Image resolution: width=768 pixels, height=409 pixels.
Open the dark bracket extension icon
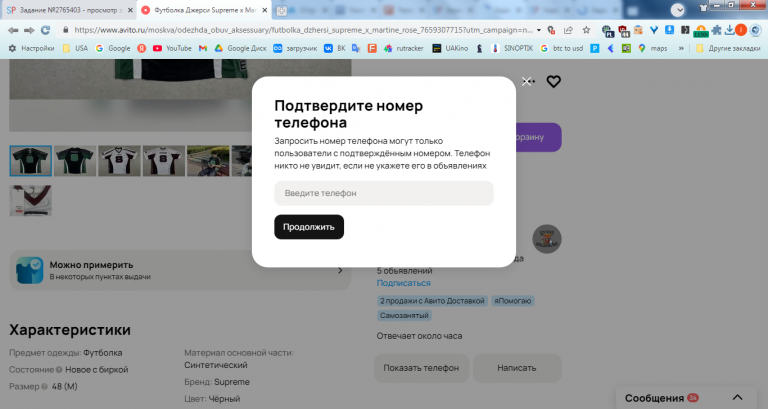(x=685, y=30)
